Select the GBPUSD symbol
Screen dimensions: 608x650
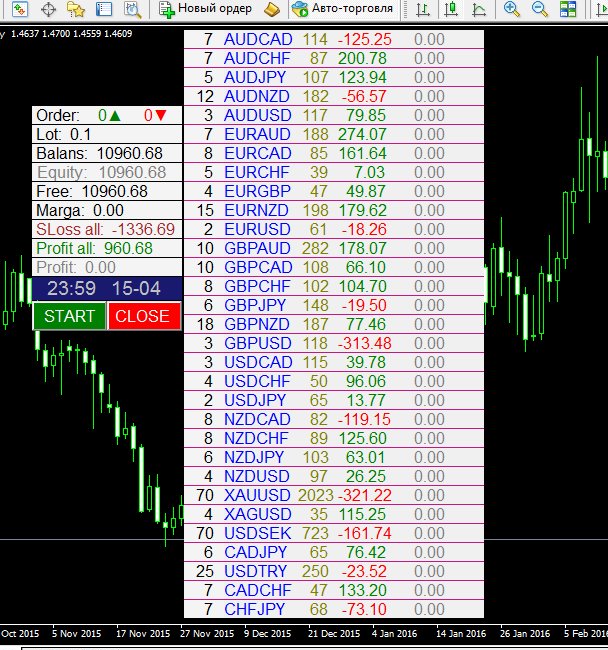click(x=258, y=344)
